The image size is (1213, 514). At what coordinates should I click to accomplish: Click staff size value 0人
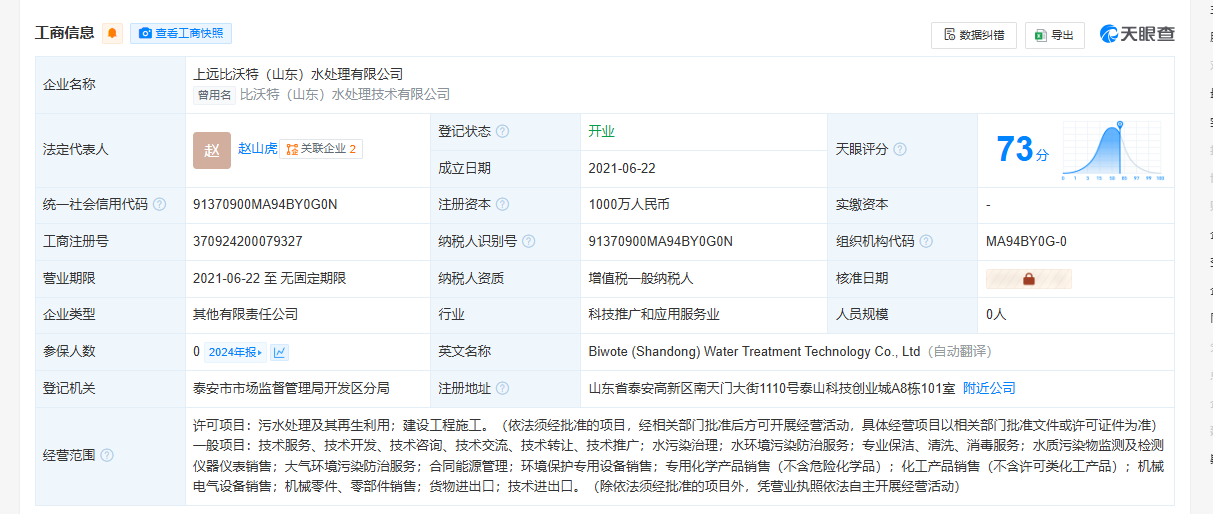tap(996, 314)
